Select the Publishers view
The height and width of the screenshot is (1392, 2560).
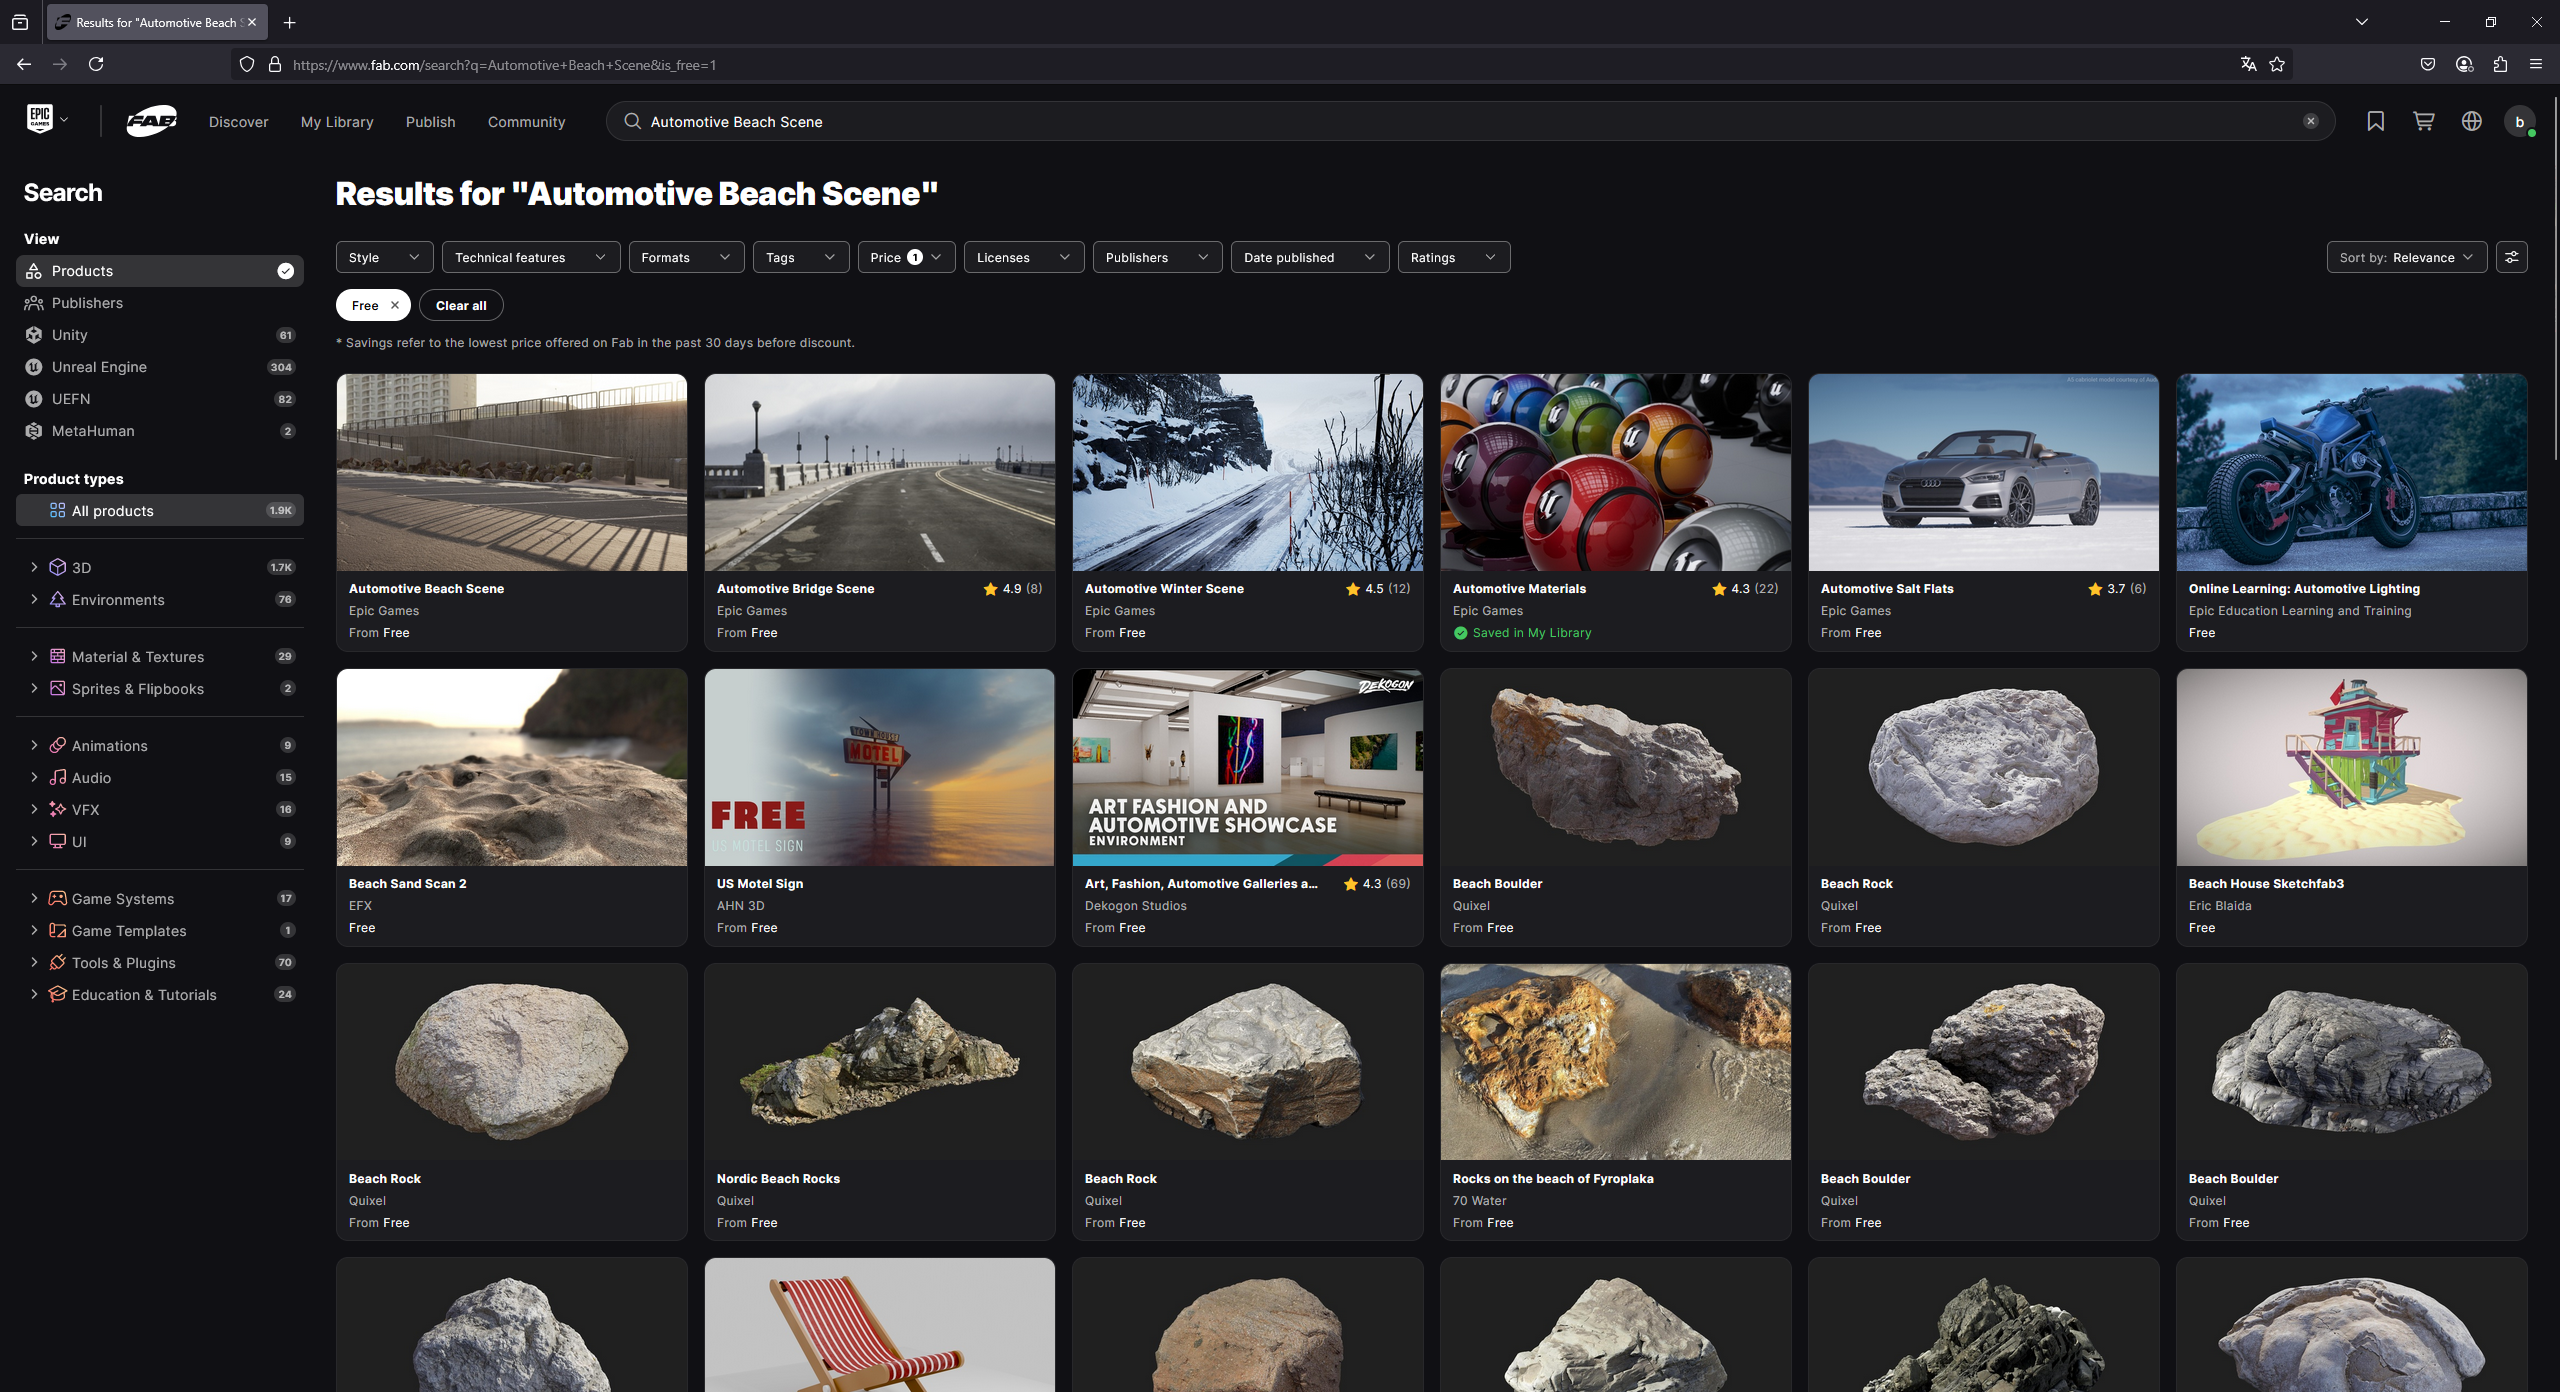[x=160, y=303]
